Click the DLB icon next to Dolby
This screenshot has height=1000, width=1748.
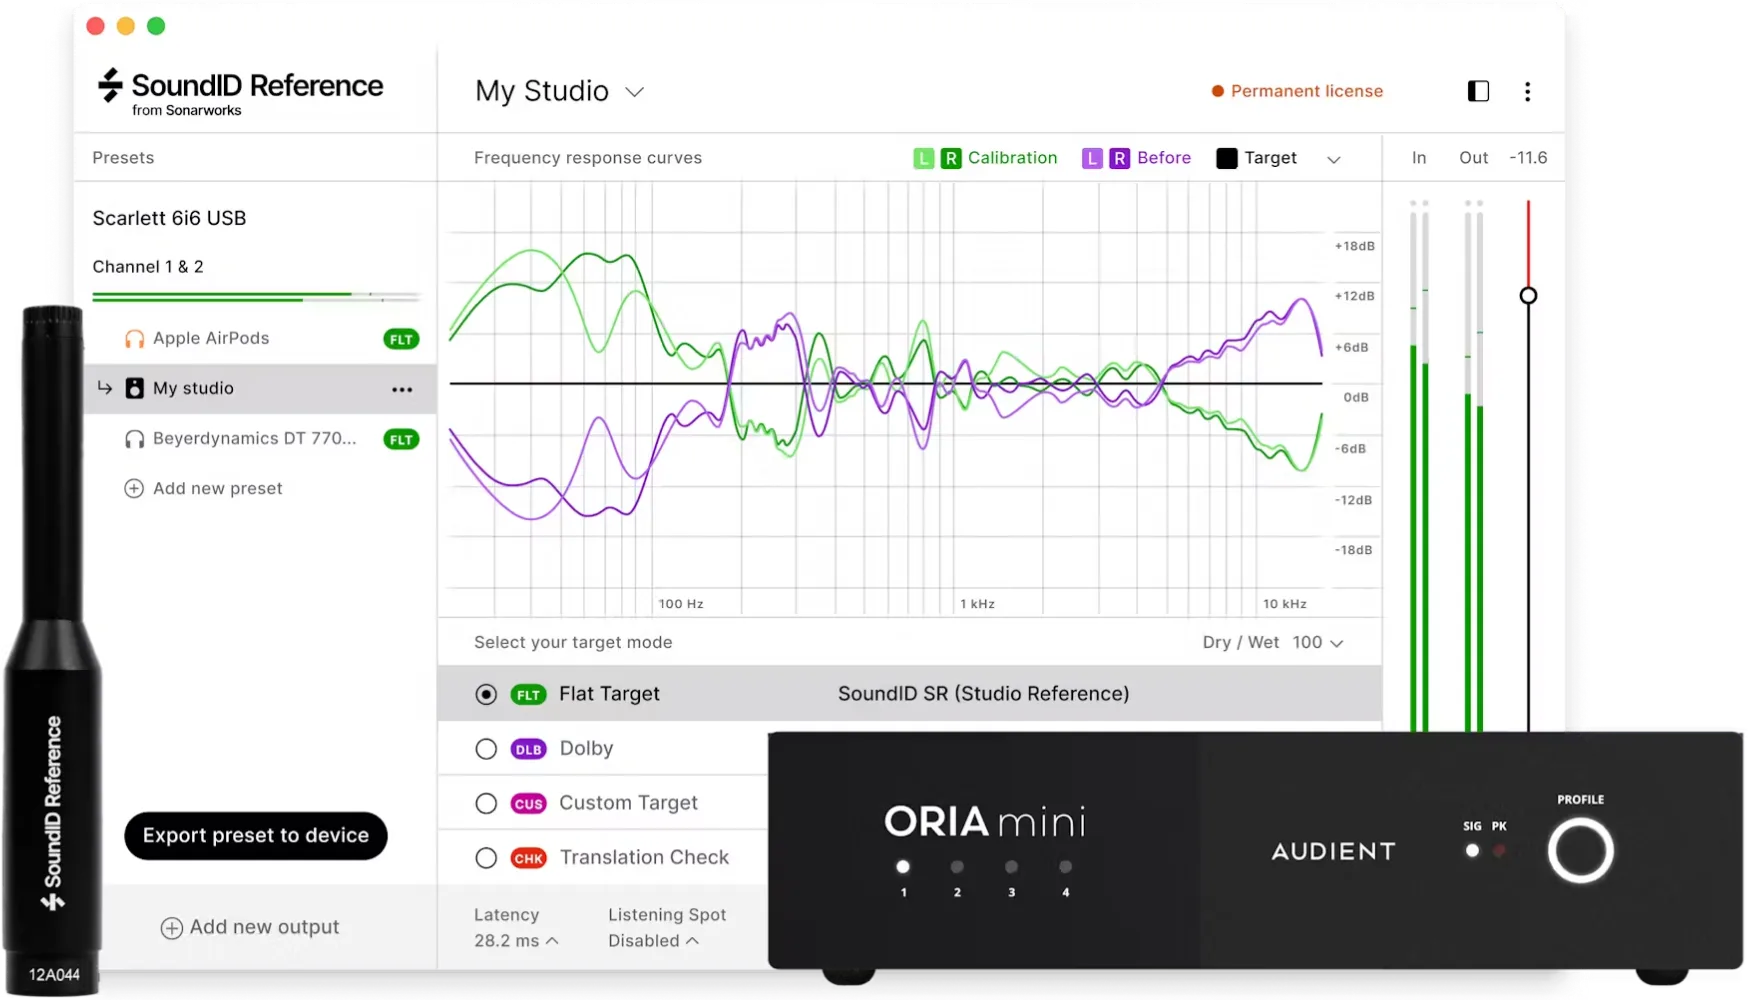528,748
